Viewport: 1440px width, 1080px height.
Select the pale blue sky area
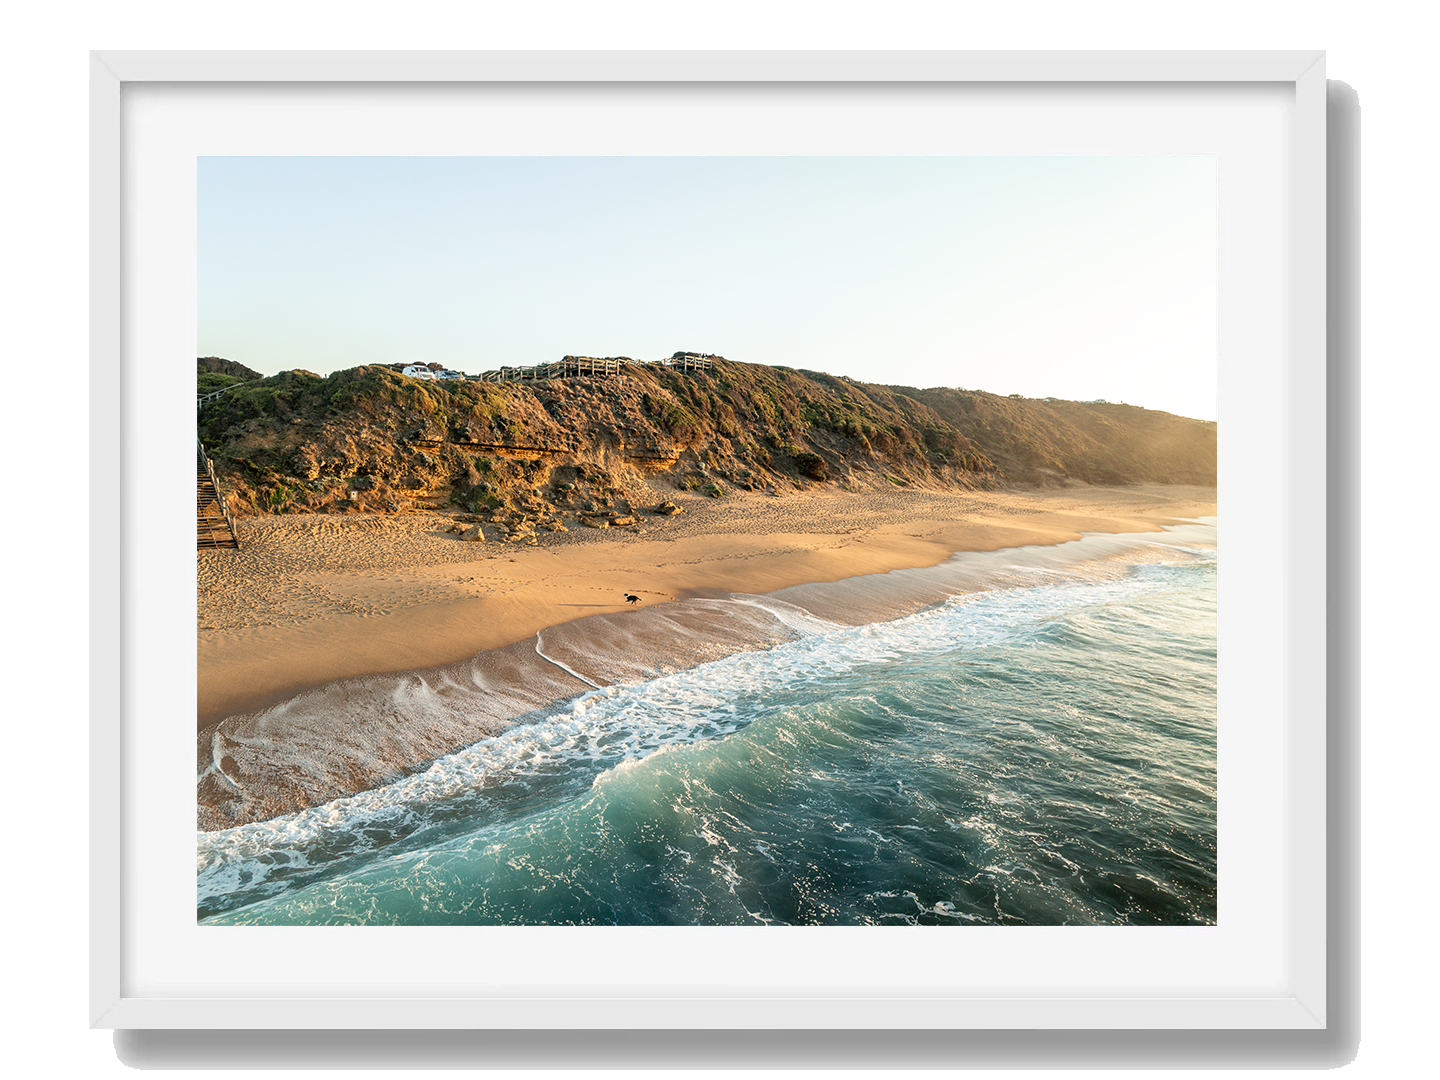[700, 250]
